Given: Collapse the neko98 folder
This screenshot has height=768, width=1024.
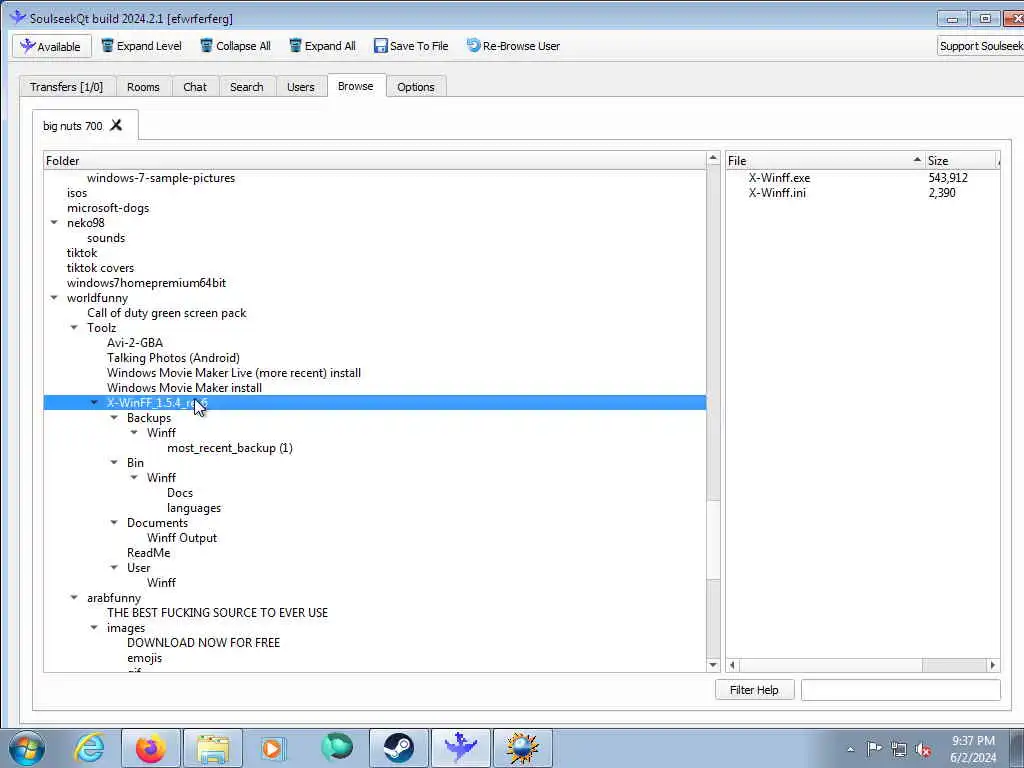Looking at the screenshot, I should click(x=54, y=223).
